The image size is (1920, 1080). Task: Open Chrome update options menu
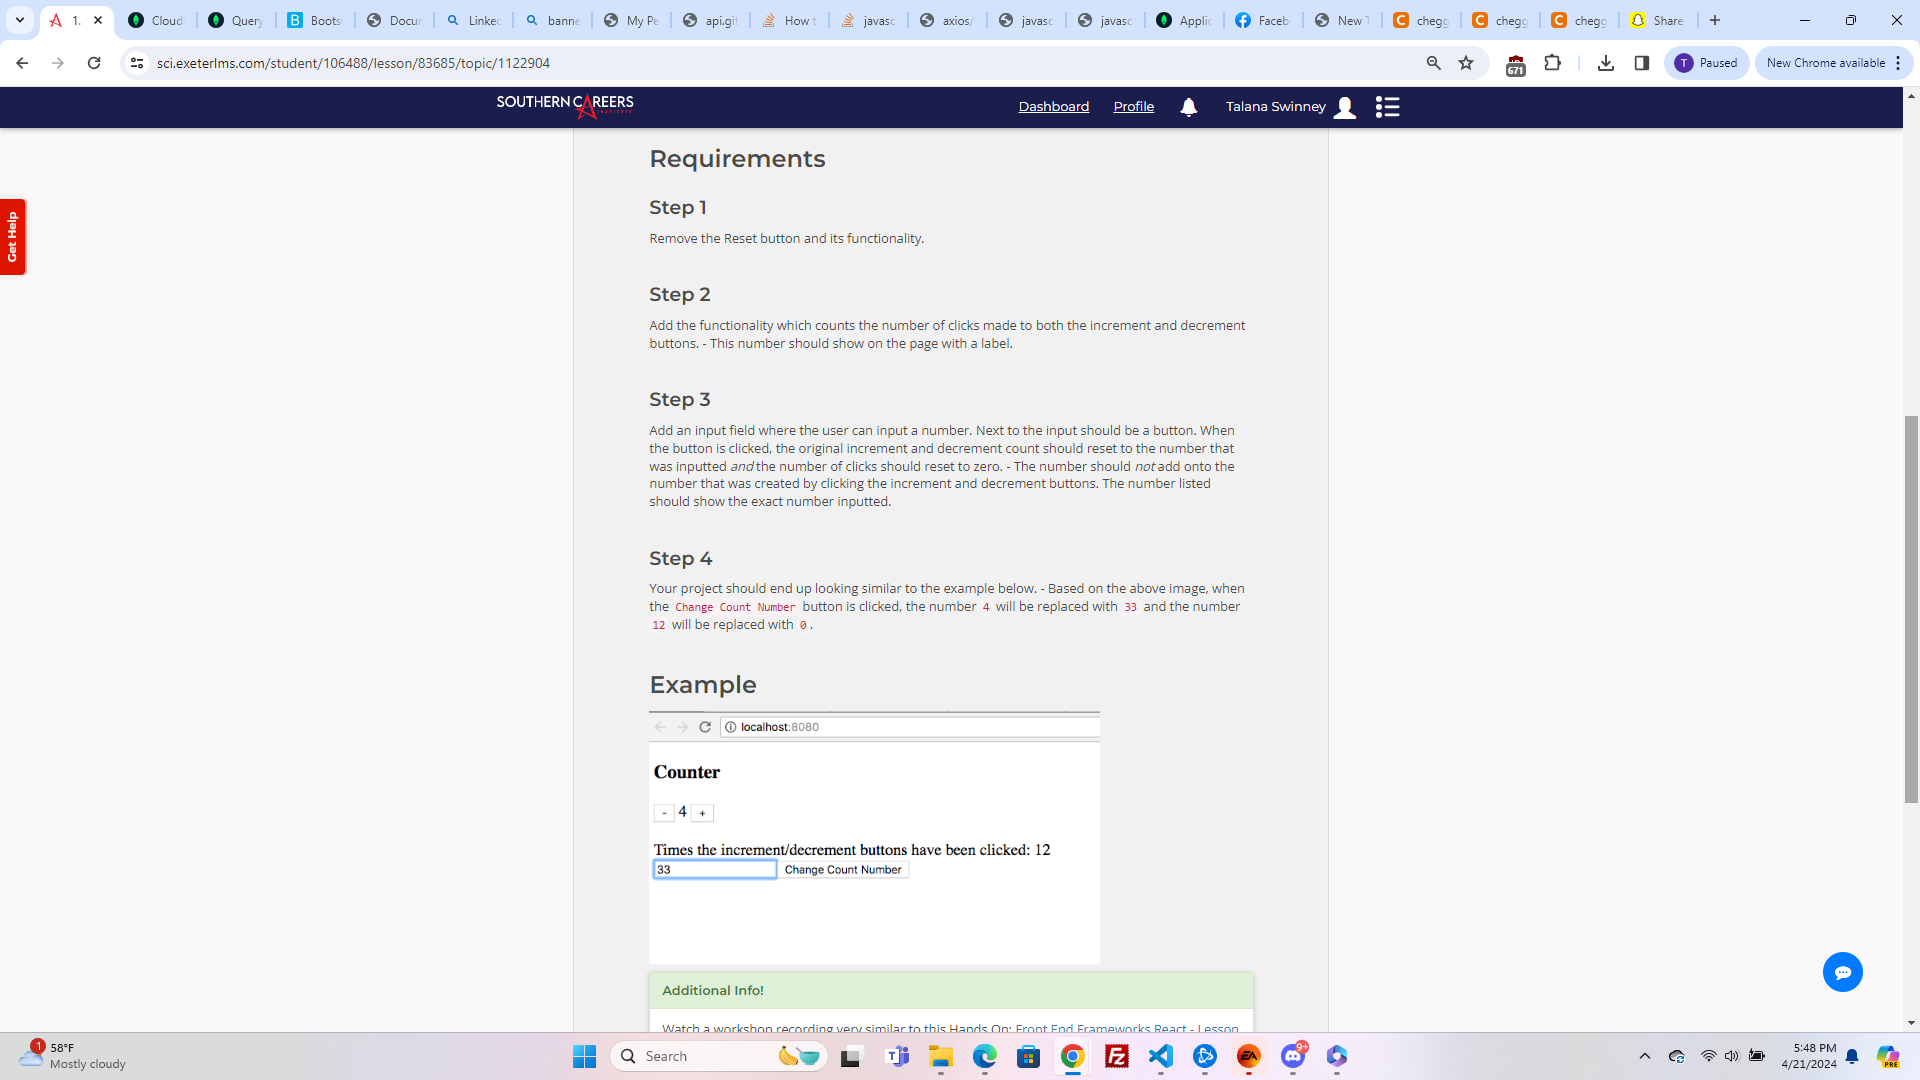(x=1897, y=63)
